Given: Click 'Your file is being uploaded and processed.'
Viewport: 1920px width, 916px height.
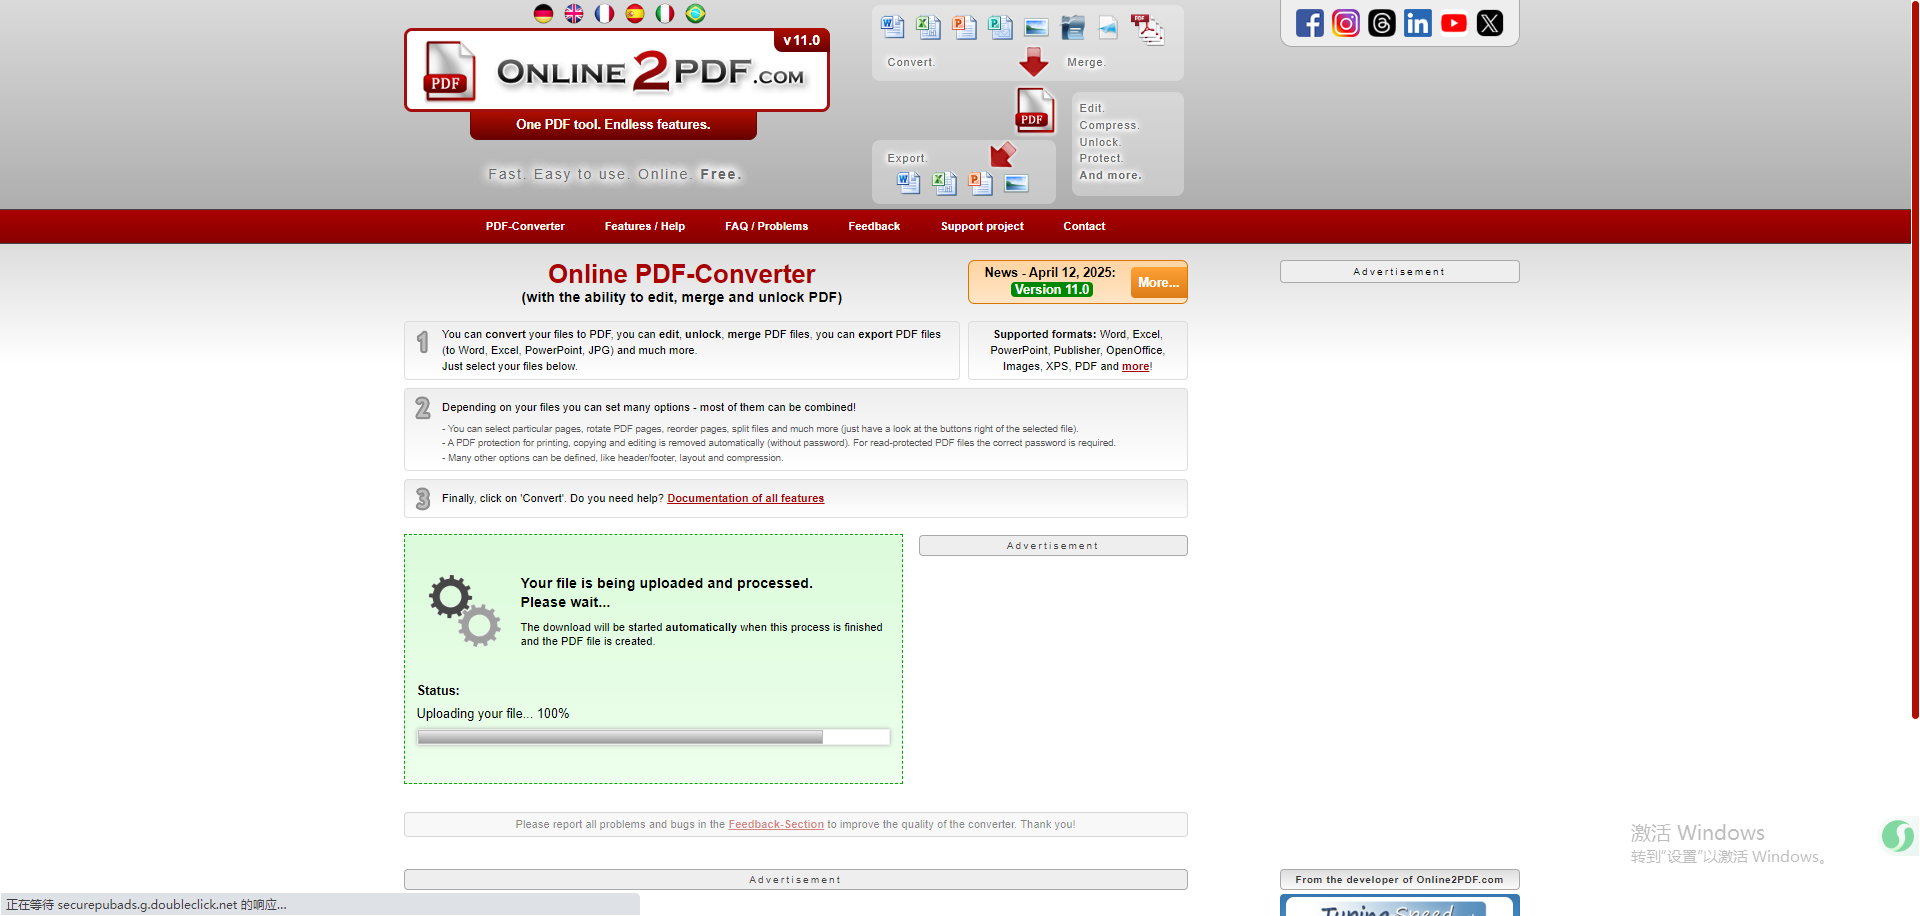Looking at the screenshot, I should pos(666,583).
